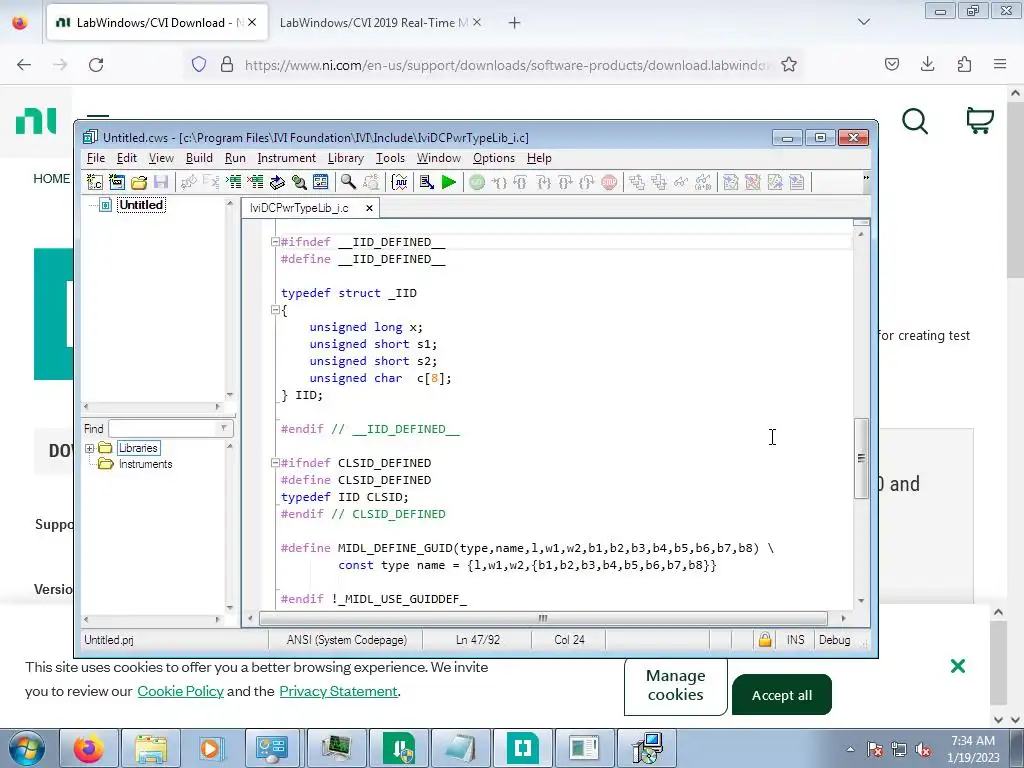Click the glasses view variable icon
Viewport: 1024px width, 768px height.
tap(680, 182)
